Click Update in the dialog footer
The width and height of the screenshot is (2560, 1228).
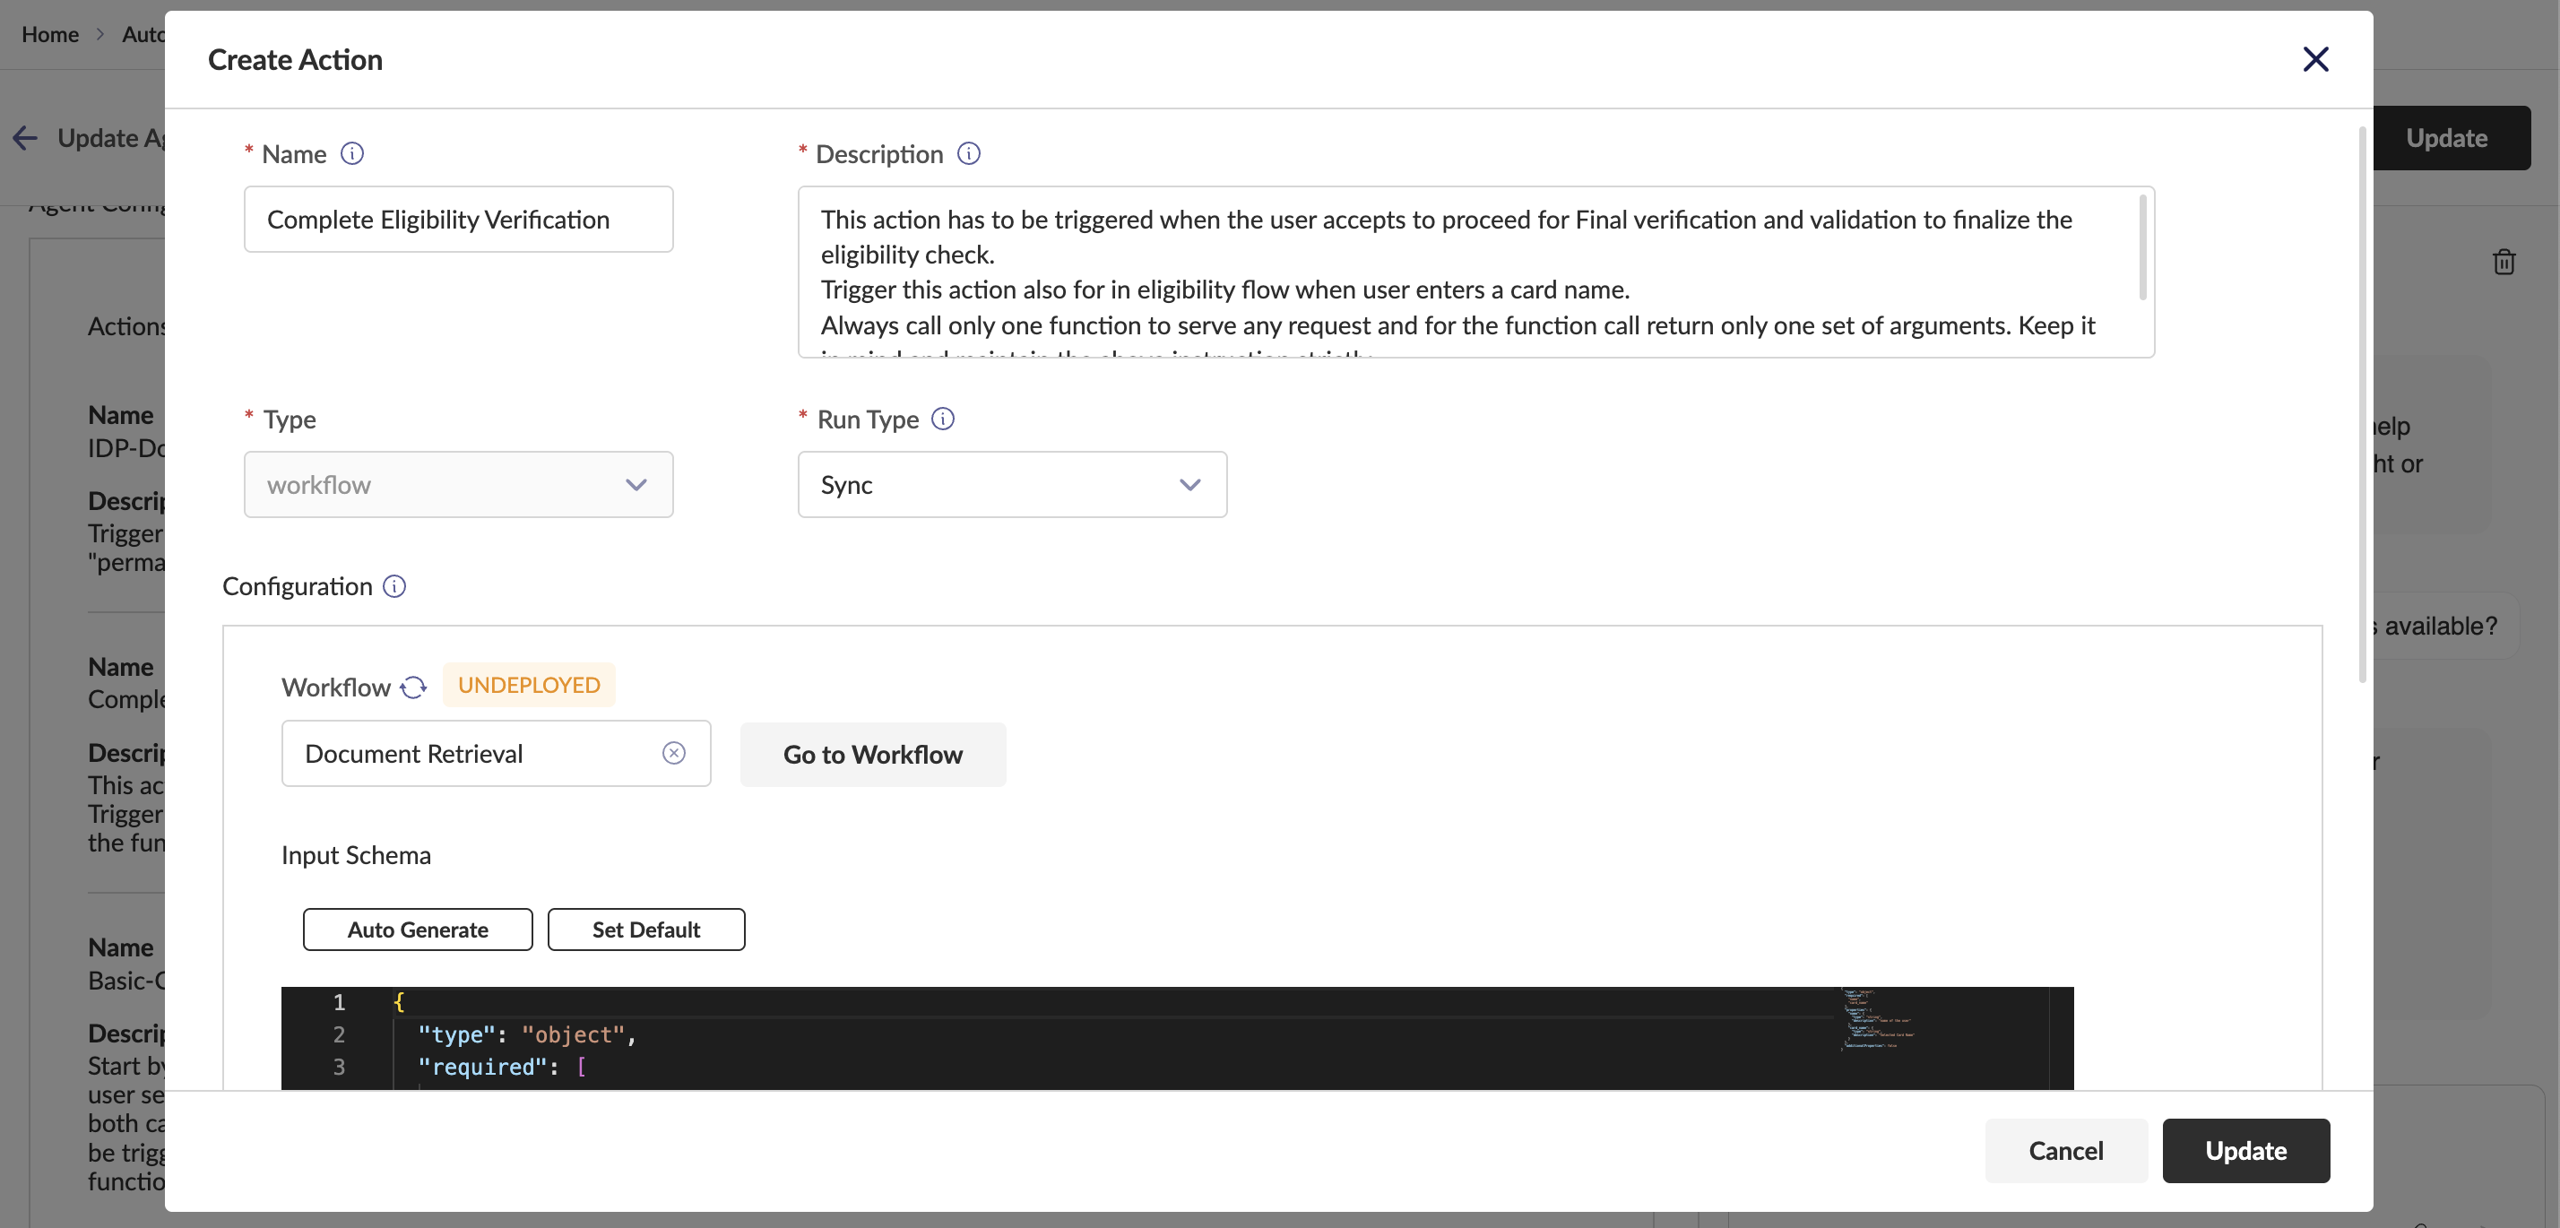point(2245,1150)
